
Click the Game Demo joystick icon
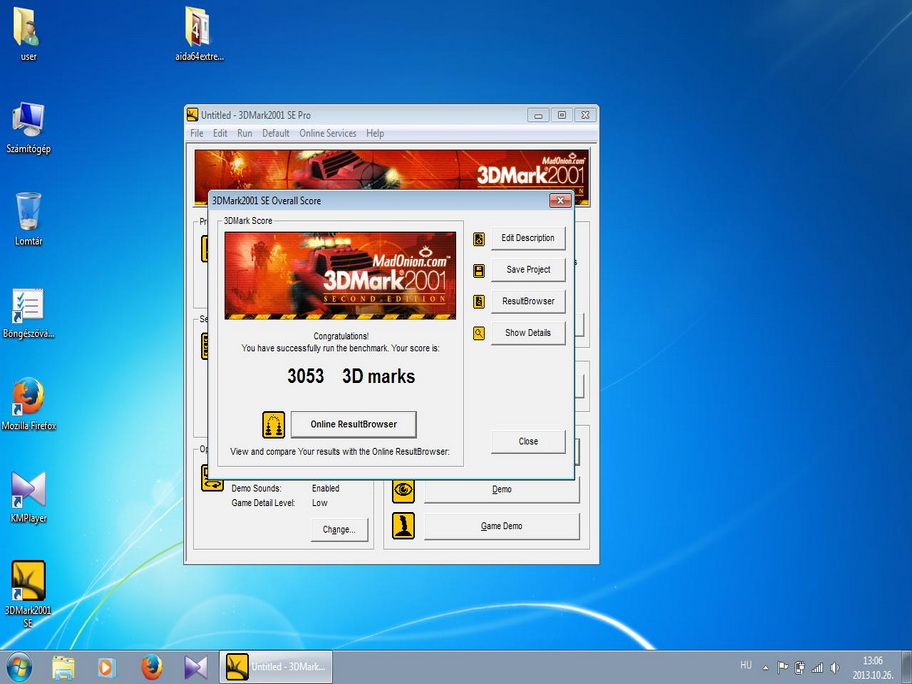(403, 525)
